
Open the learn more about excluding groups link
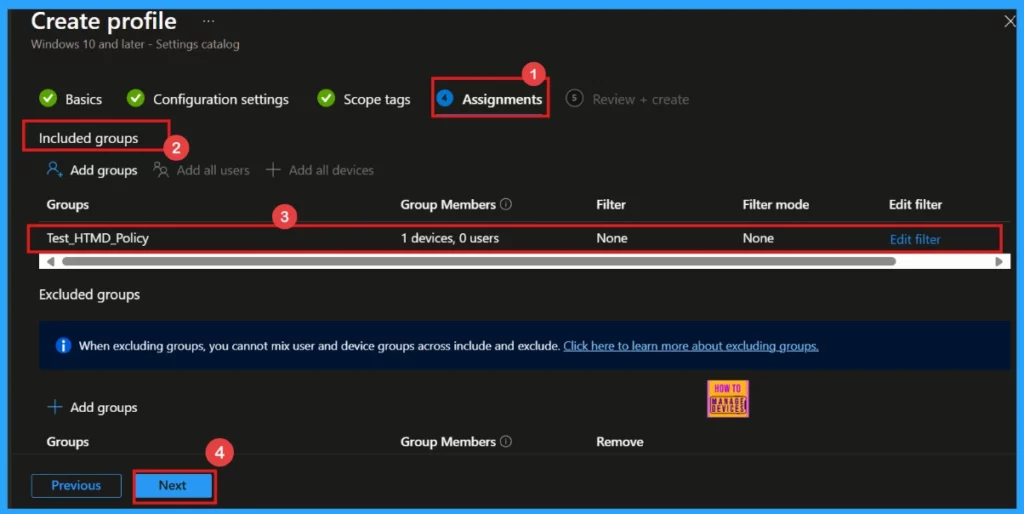[691, 345]
